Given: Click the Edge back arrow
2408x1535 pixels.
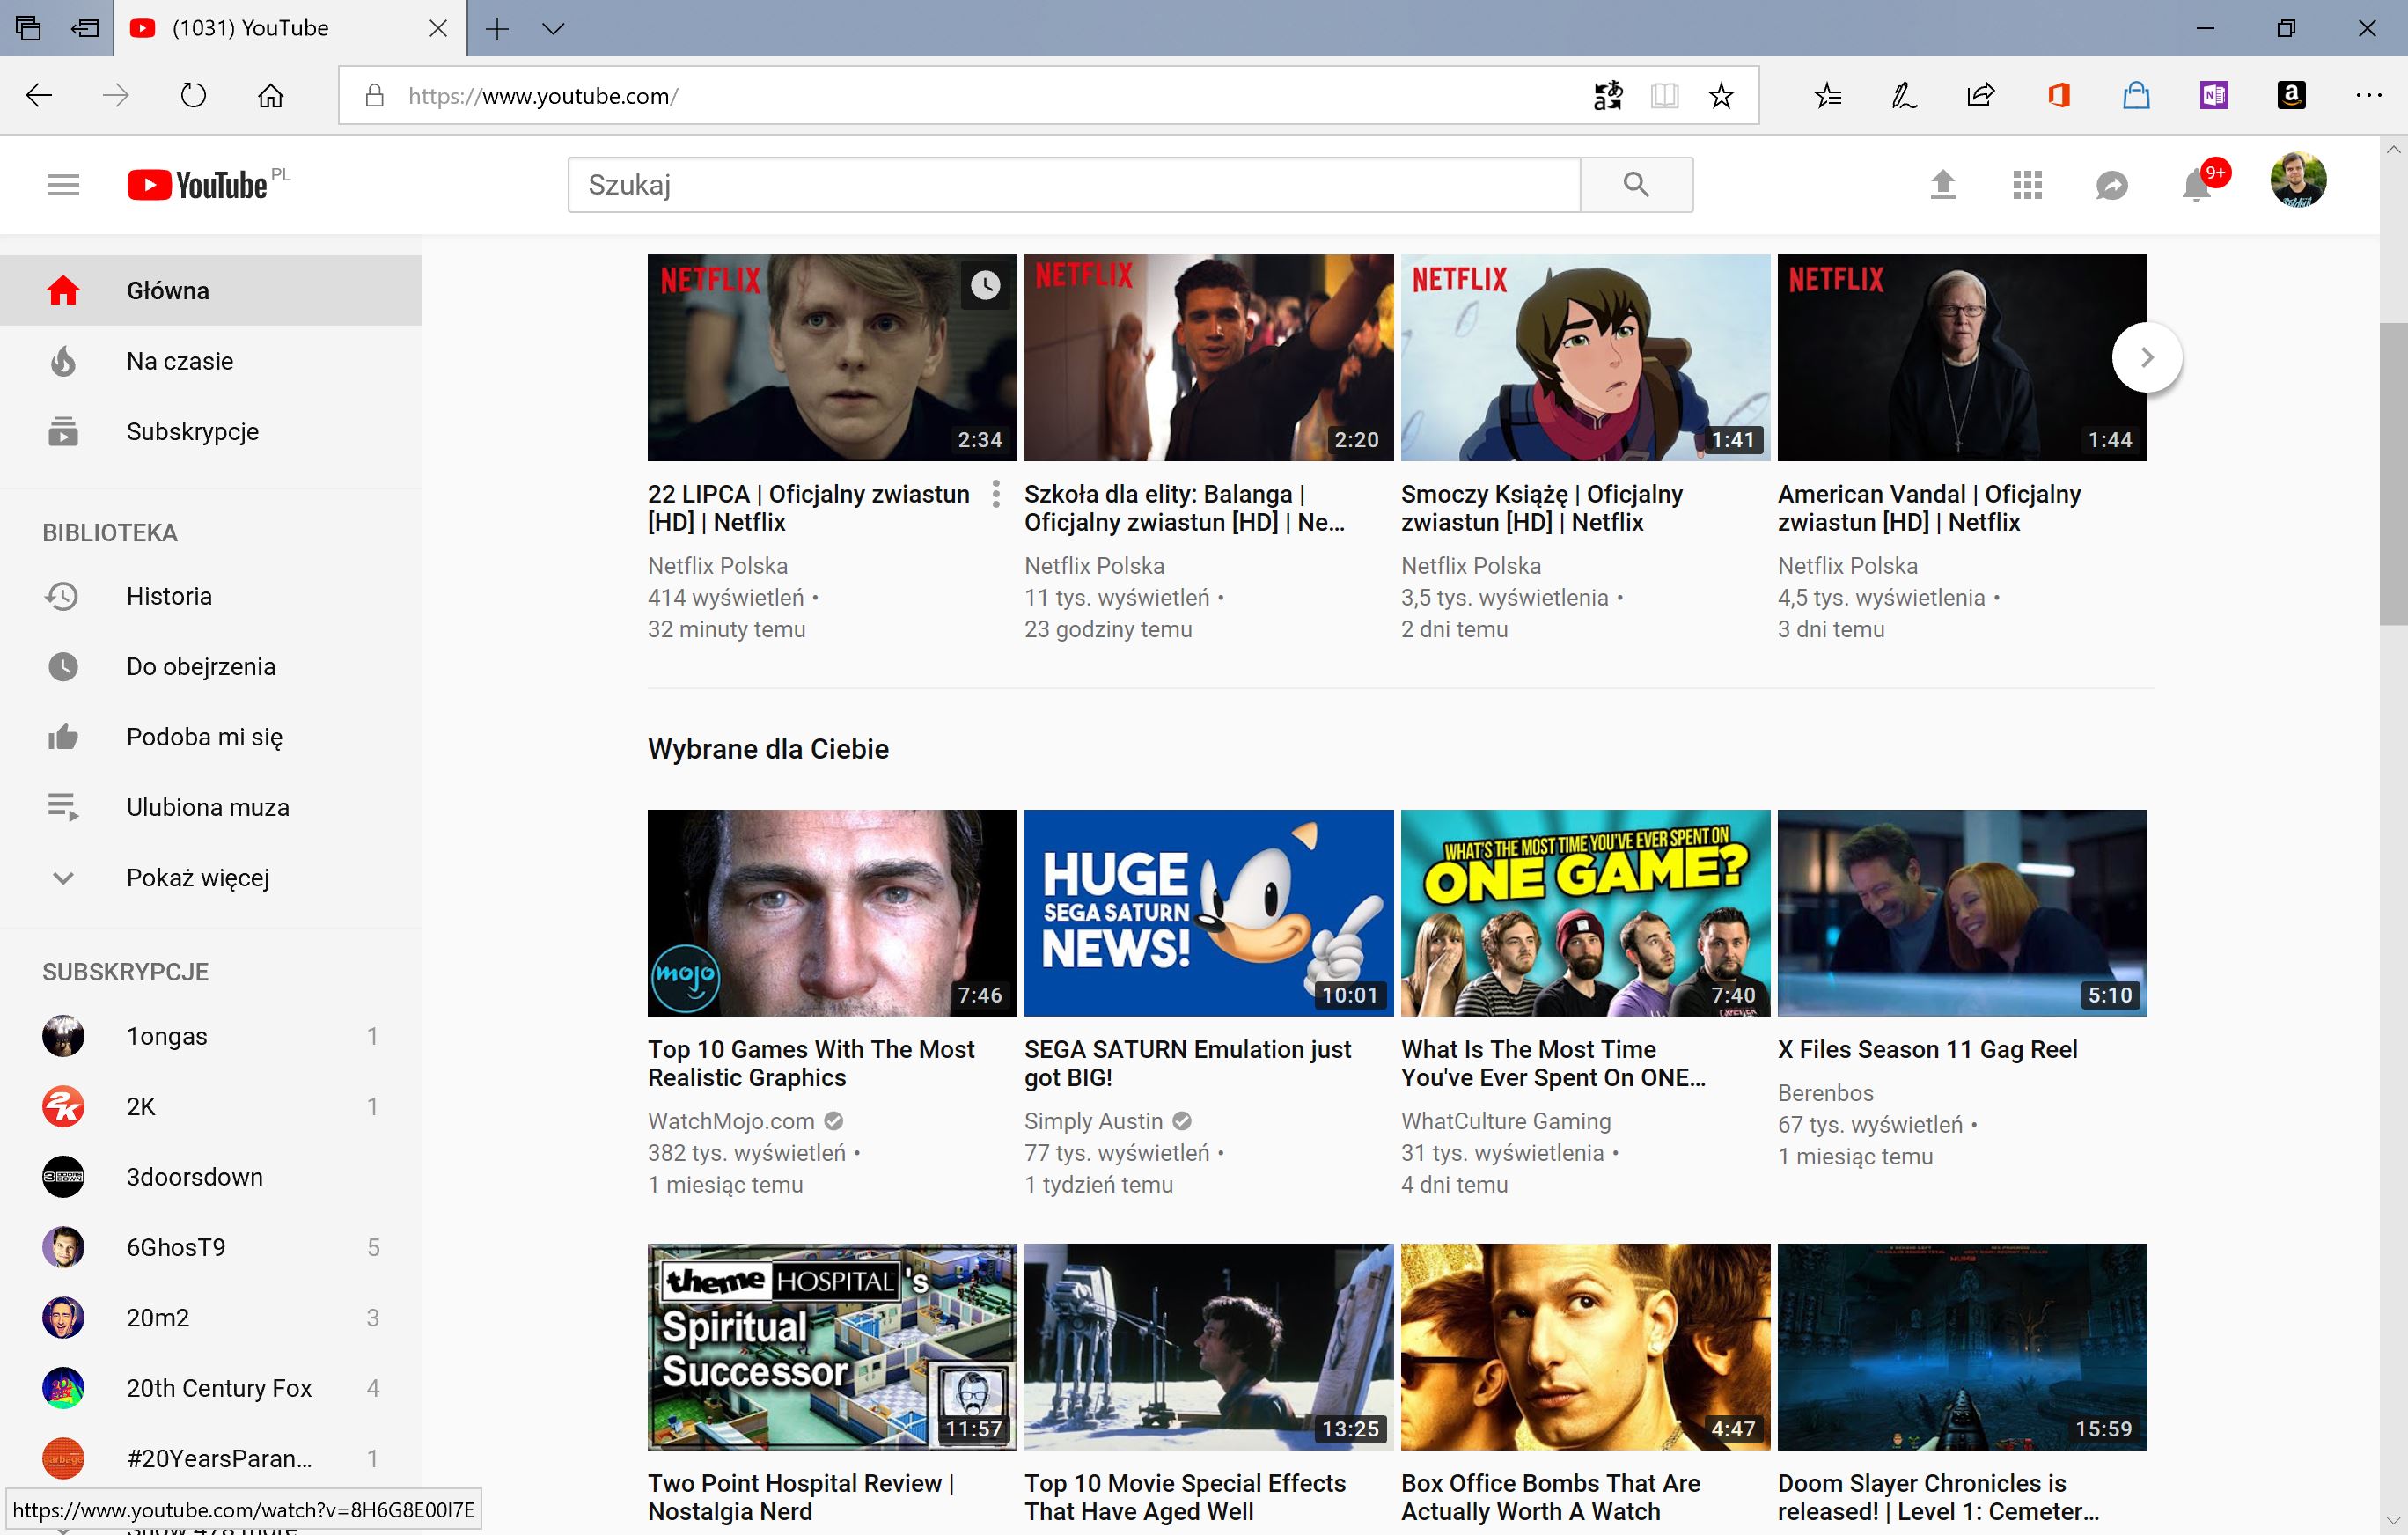Looking at the screenshot, I should (39, 96).
